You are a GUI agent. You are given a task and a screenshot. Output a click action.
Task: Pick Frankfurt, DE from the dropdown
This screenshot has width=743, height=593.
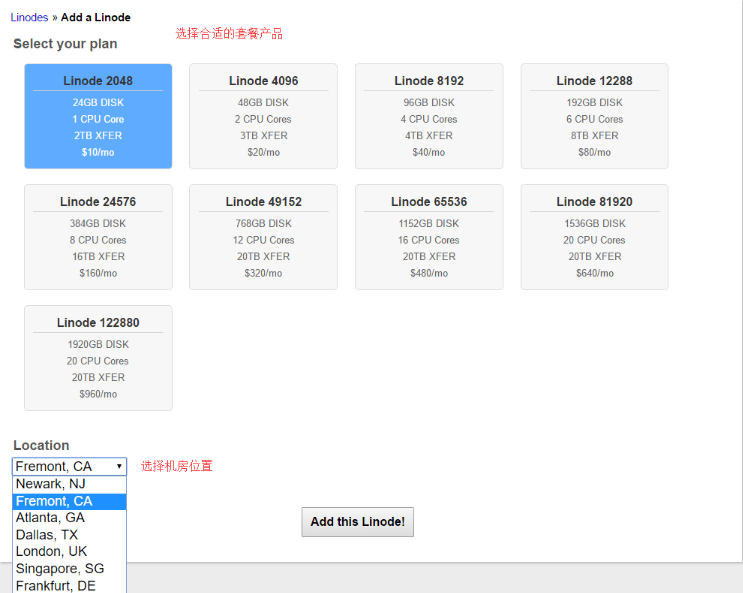(x=55, y=586)
